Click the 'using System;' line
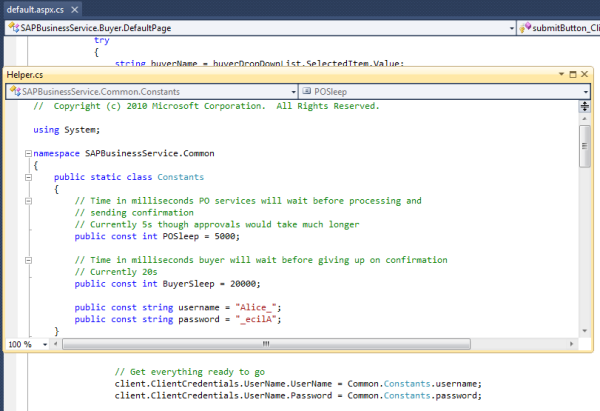 pyautogui.click(x=67, y=130)
